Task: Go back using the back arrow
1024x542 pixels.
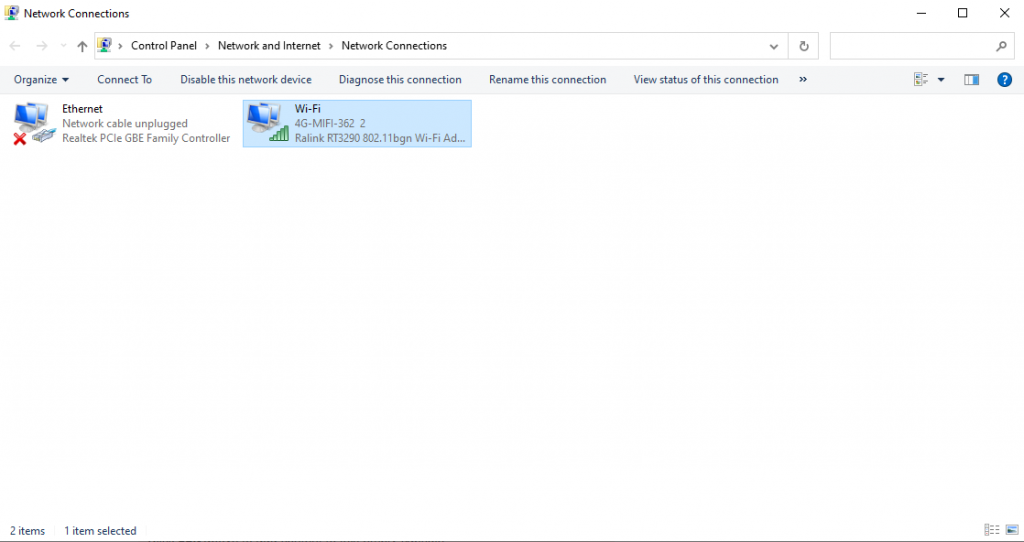Action: coord(15,46)
